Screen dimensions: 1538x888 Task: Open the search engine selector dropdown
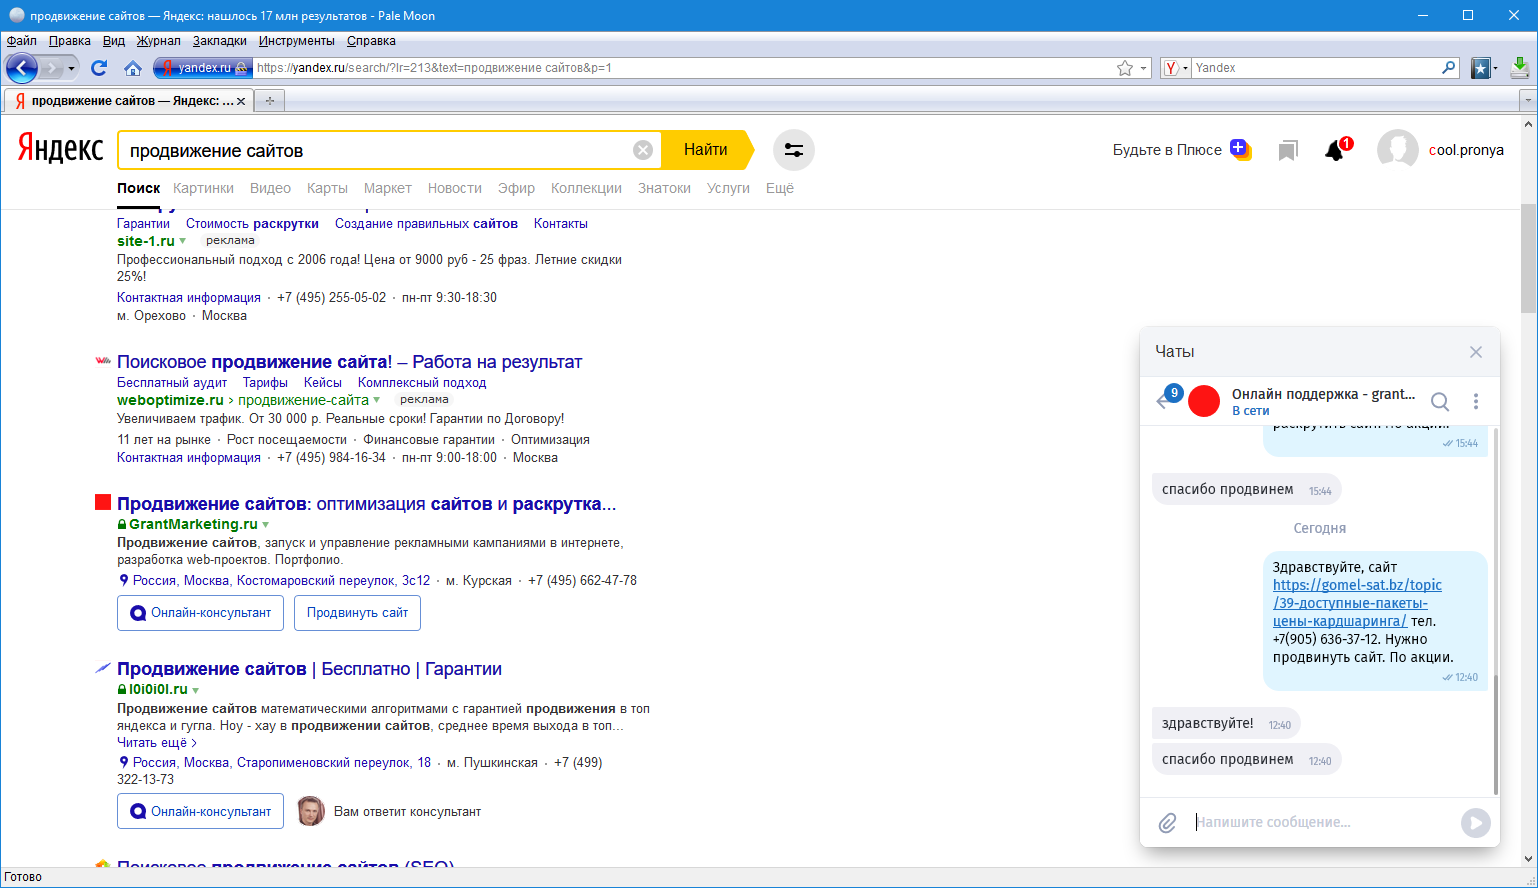pyautogui.click(x=1176, y=68)
